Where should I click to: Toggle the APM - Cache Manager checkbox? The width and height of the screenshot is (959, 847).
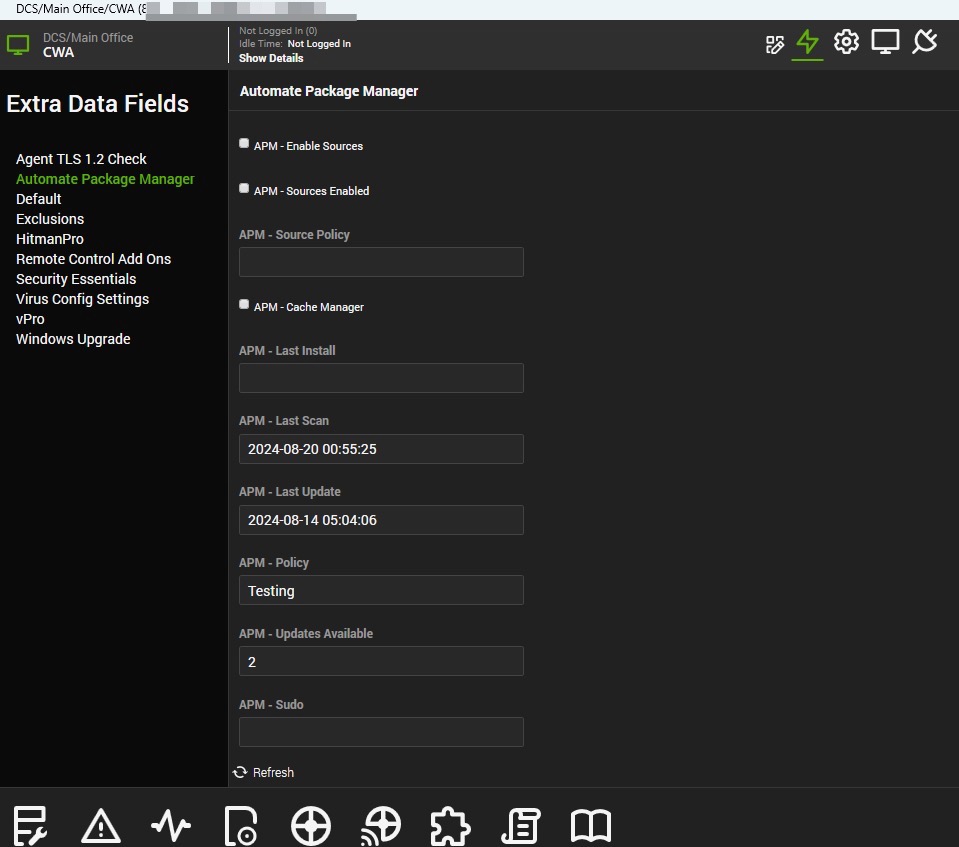(x=244, y=305)
